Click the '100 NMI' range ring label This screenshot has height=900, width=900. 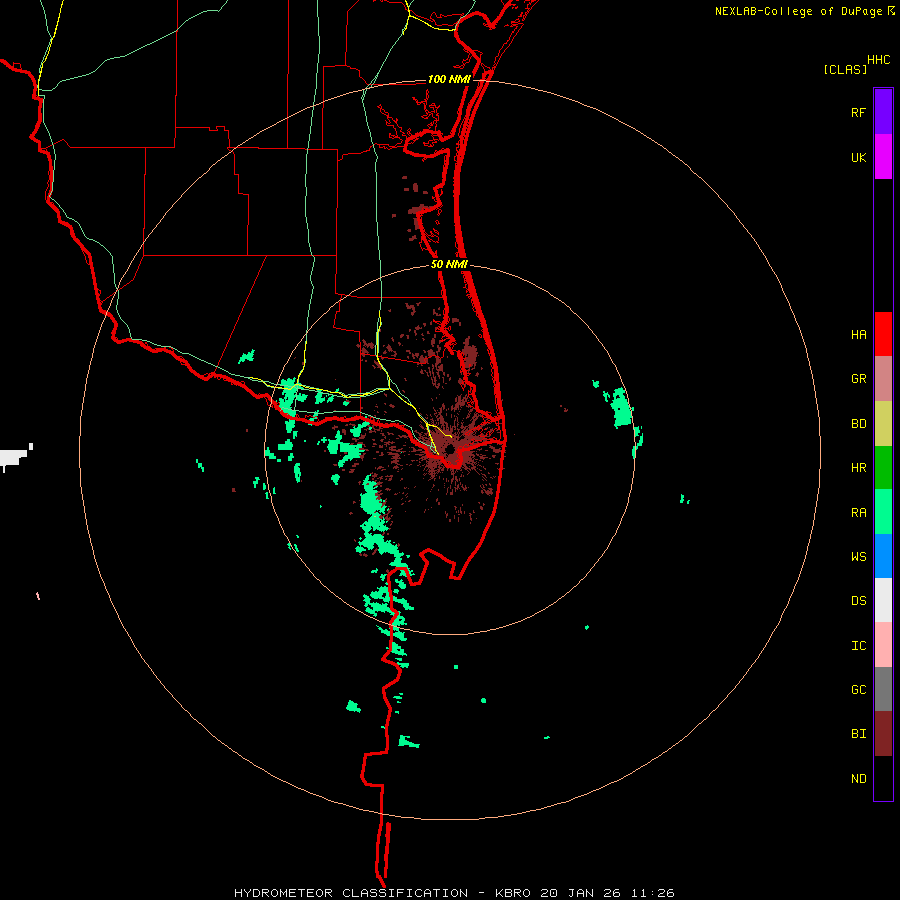449,79
